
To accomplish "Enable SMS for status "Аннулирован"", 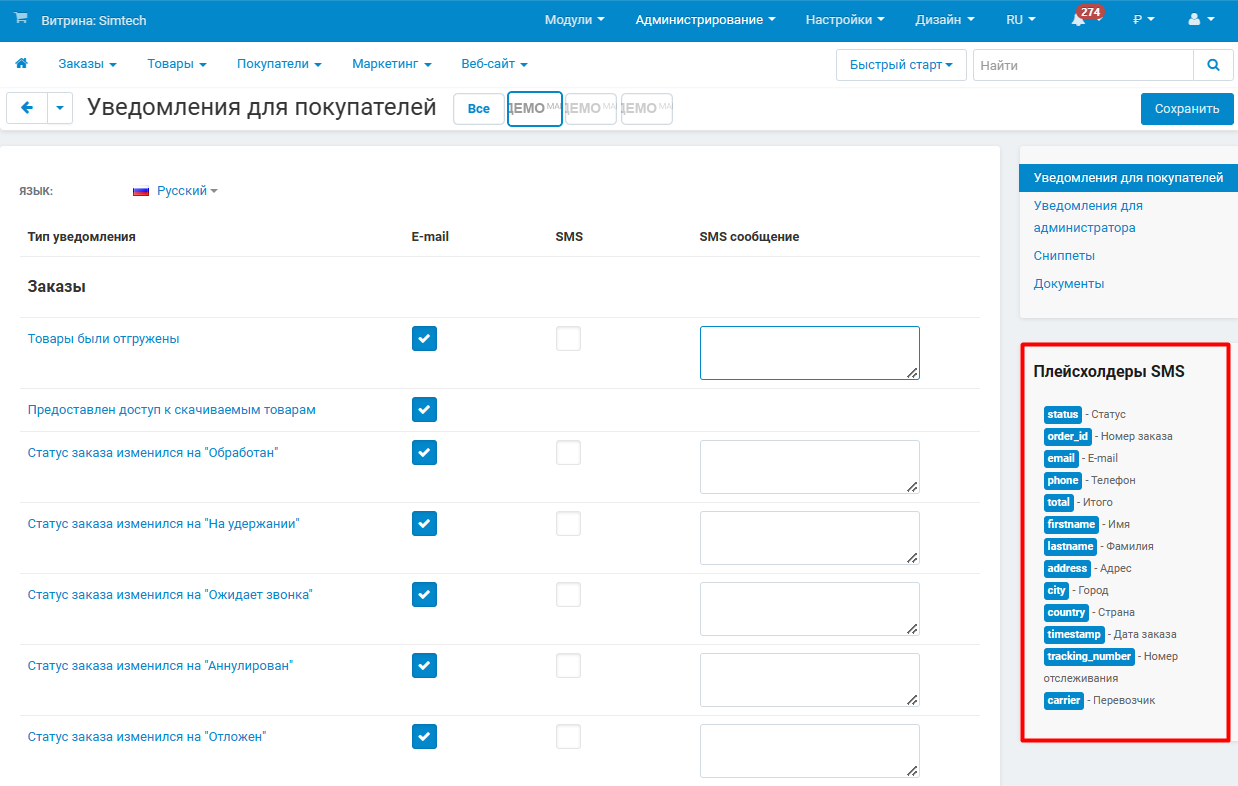I will tap(568, 666).
